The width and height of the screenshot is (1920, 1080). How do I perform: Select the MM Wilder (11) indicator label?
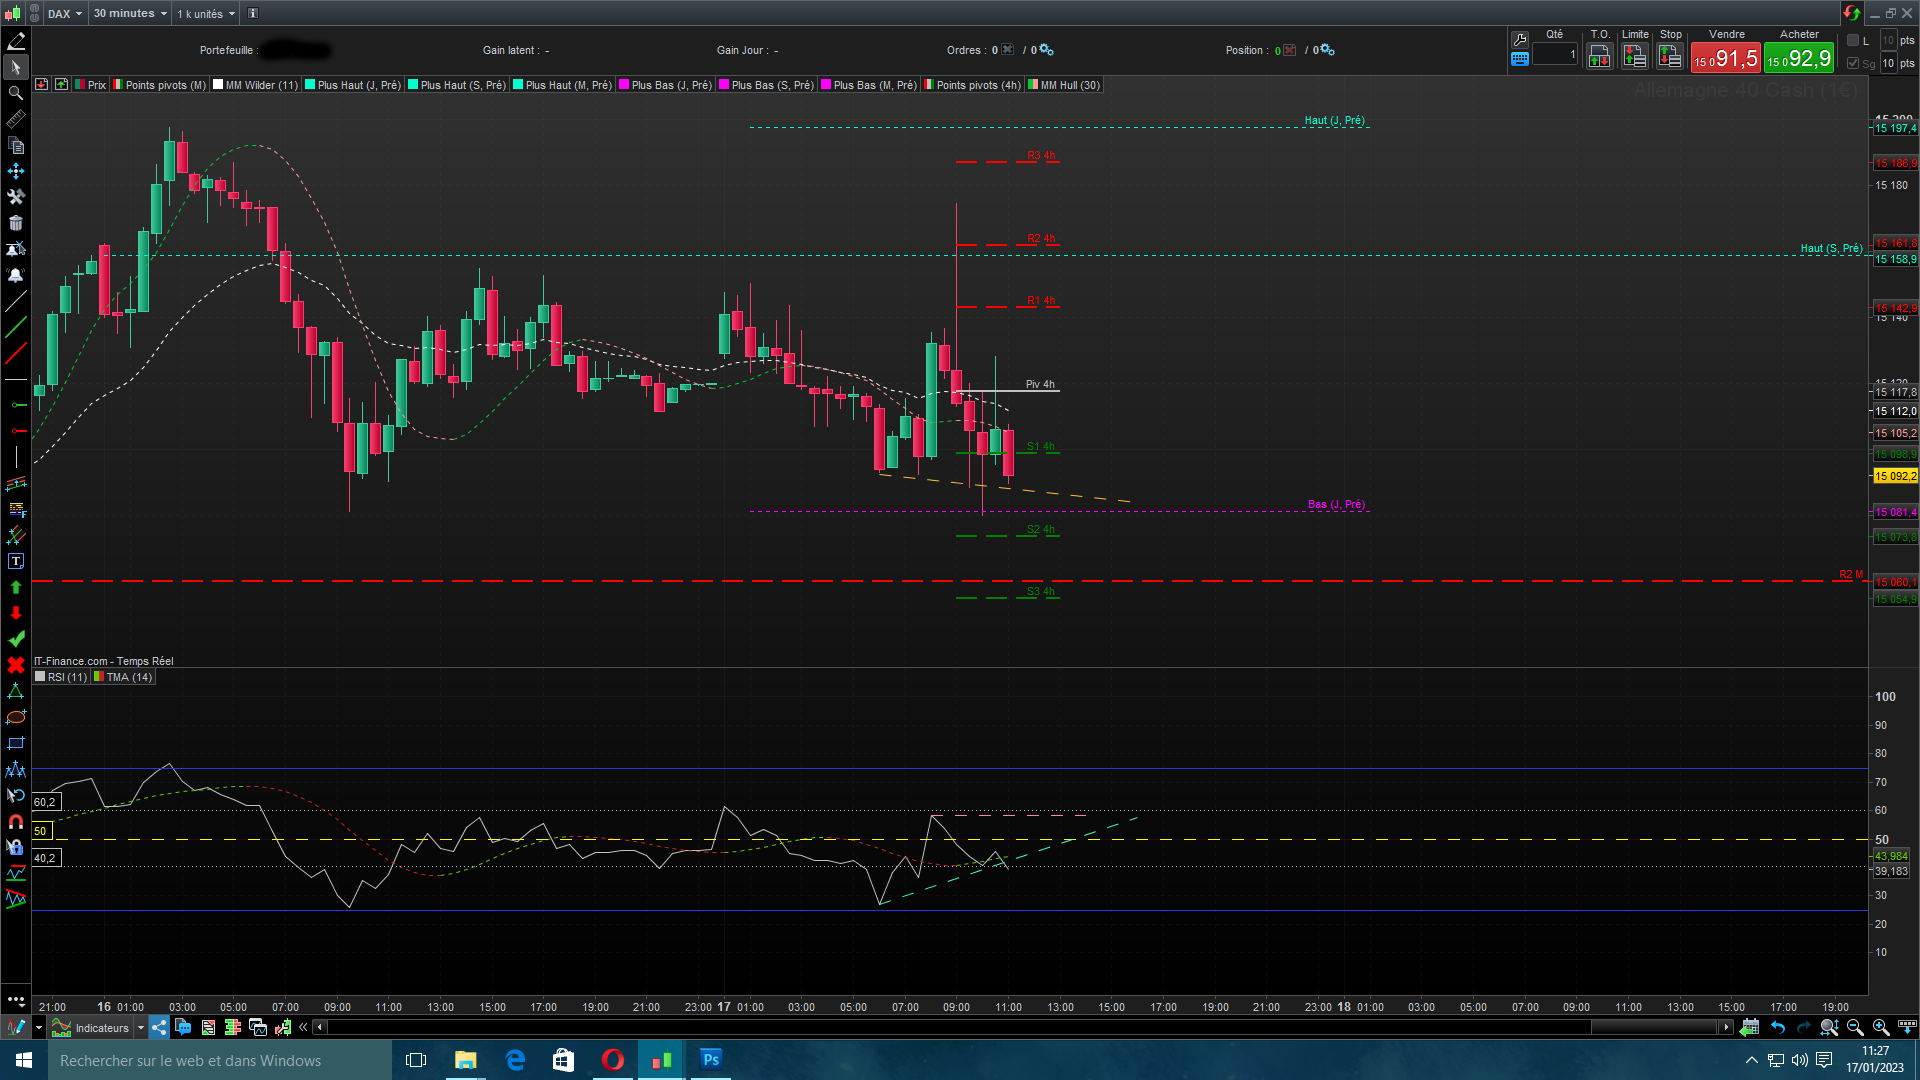click(x=261, y=85)
